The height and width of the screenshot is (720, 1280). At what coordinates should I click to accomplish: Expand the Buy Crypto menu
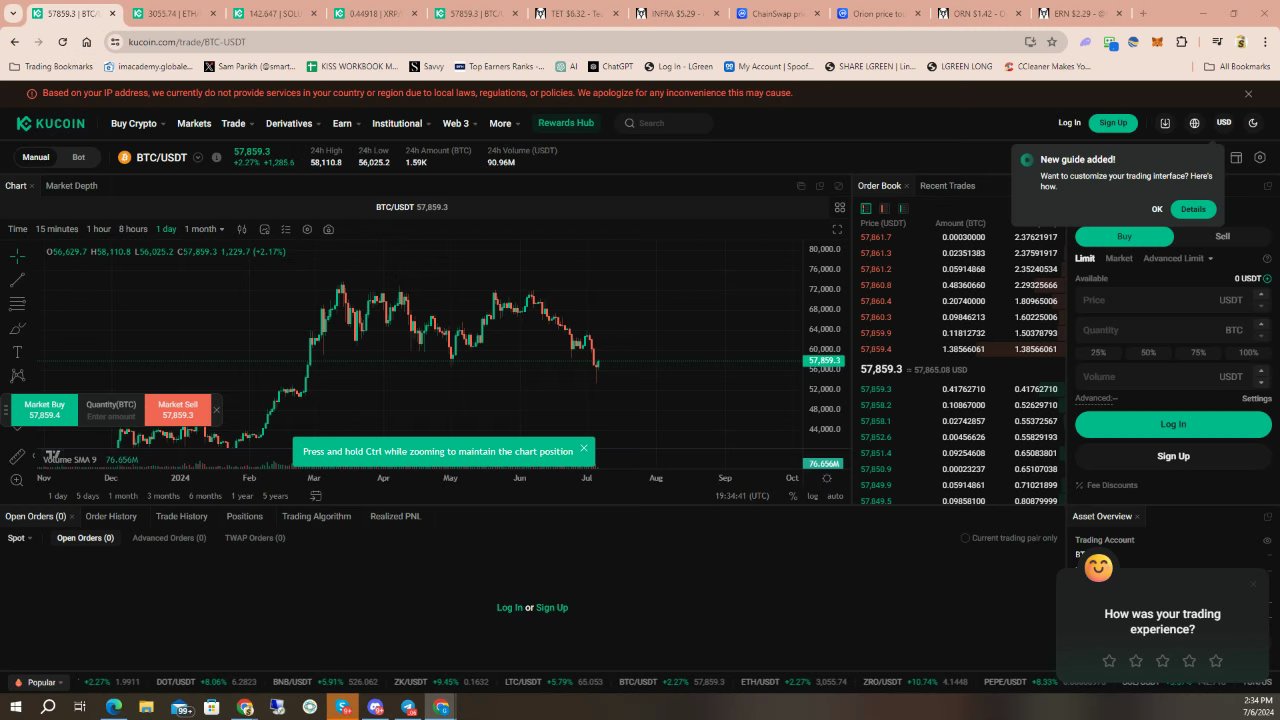click(139, 124)
